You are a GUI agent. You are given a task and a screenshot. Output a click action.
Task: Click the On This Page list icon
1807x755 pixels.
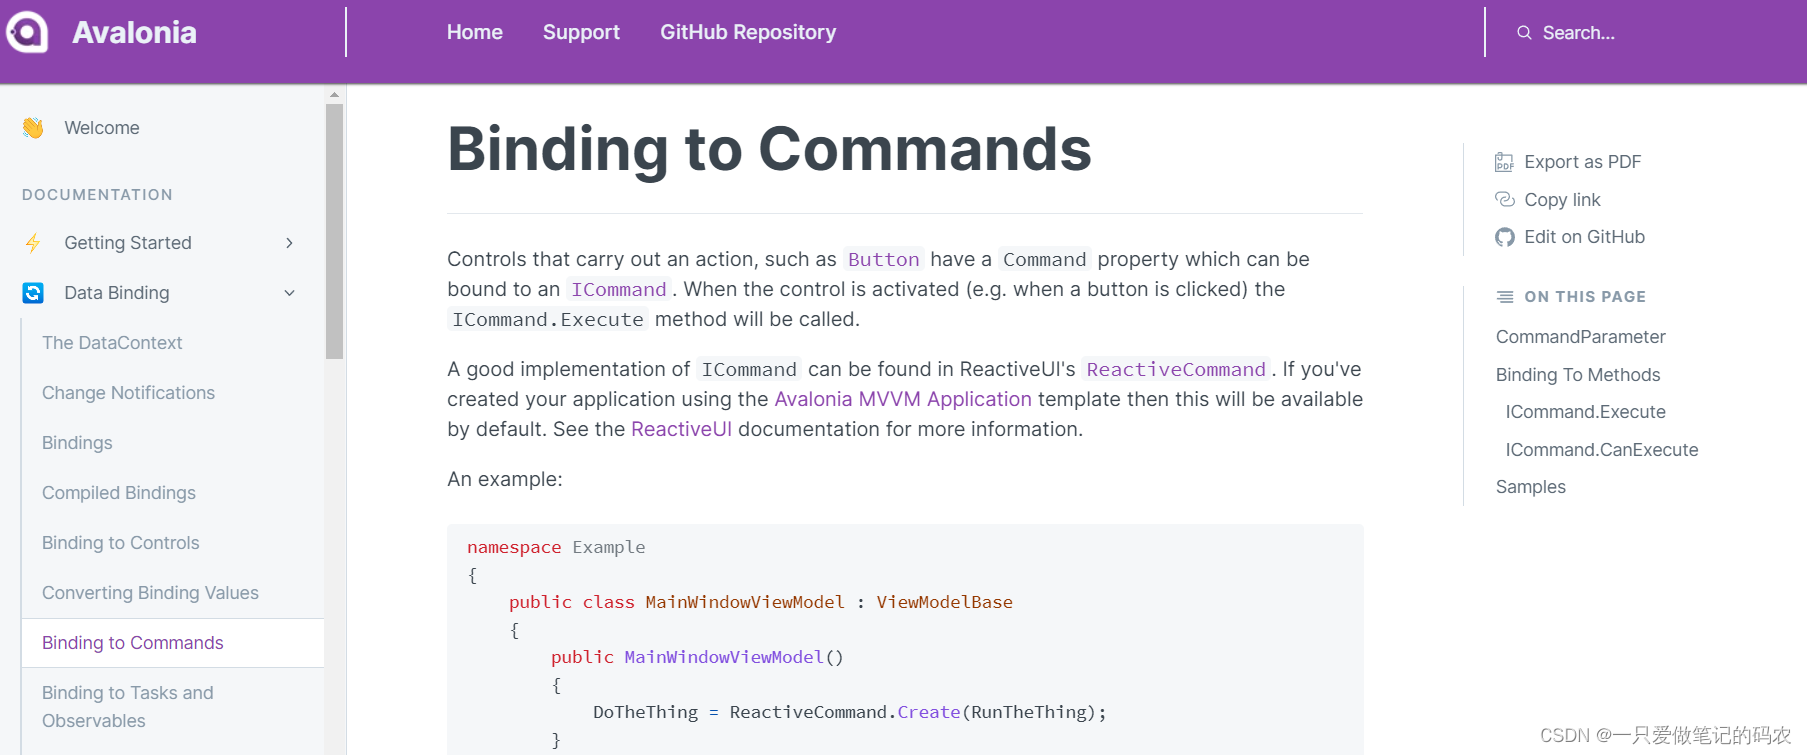point(1504,297)
